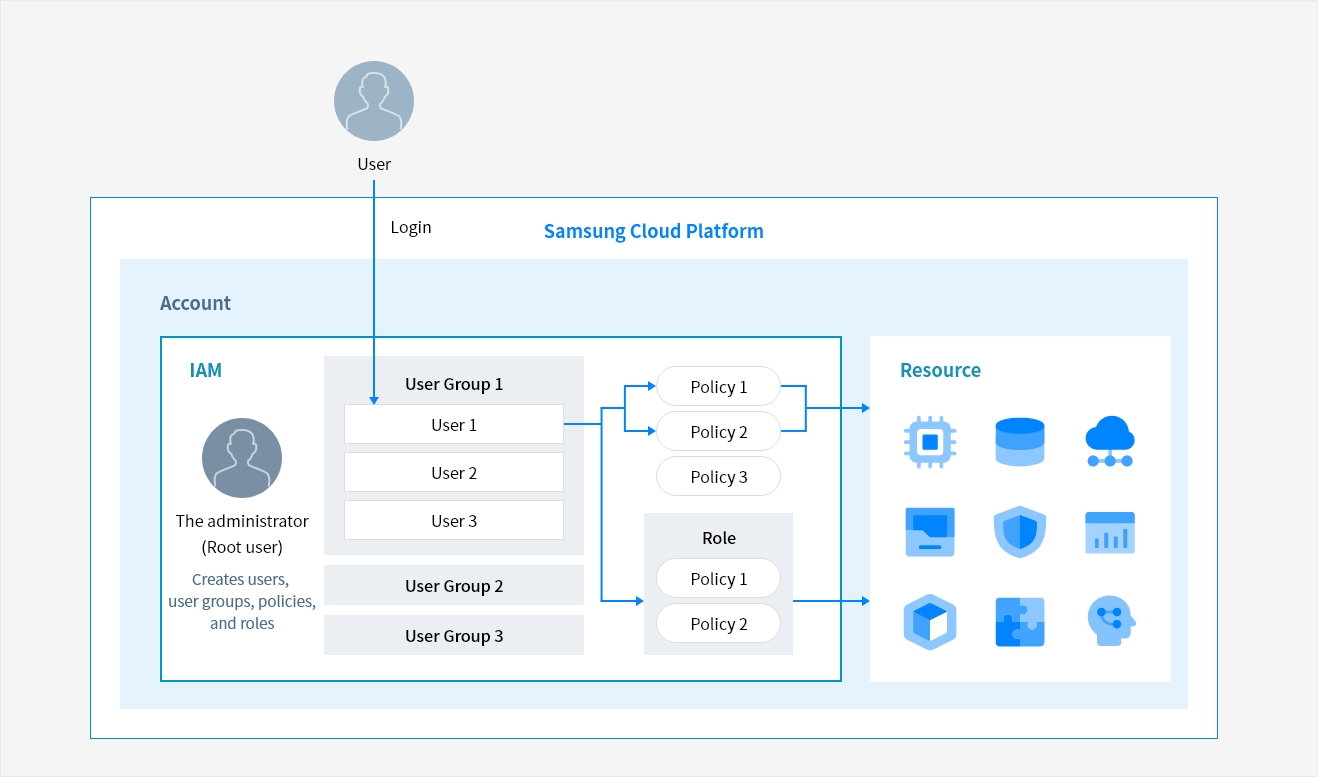Click the administrator Root user avatar
This screenshot has height=777, width=1318.
[x=242, y=458]
